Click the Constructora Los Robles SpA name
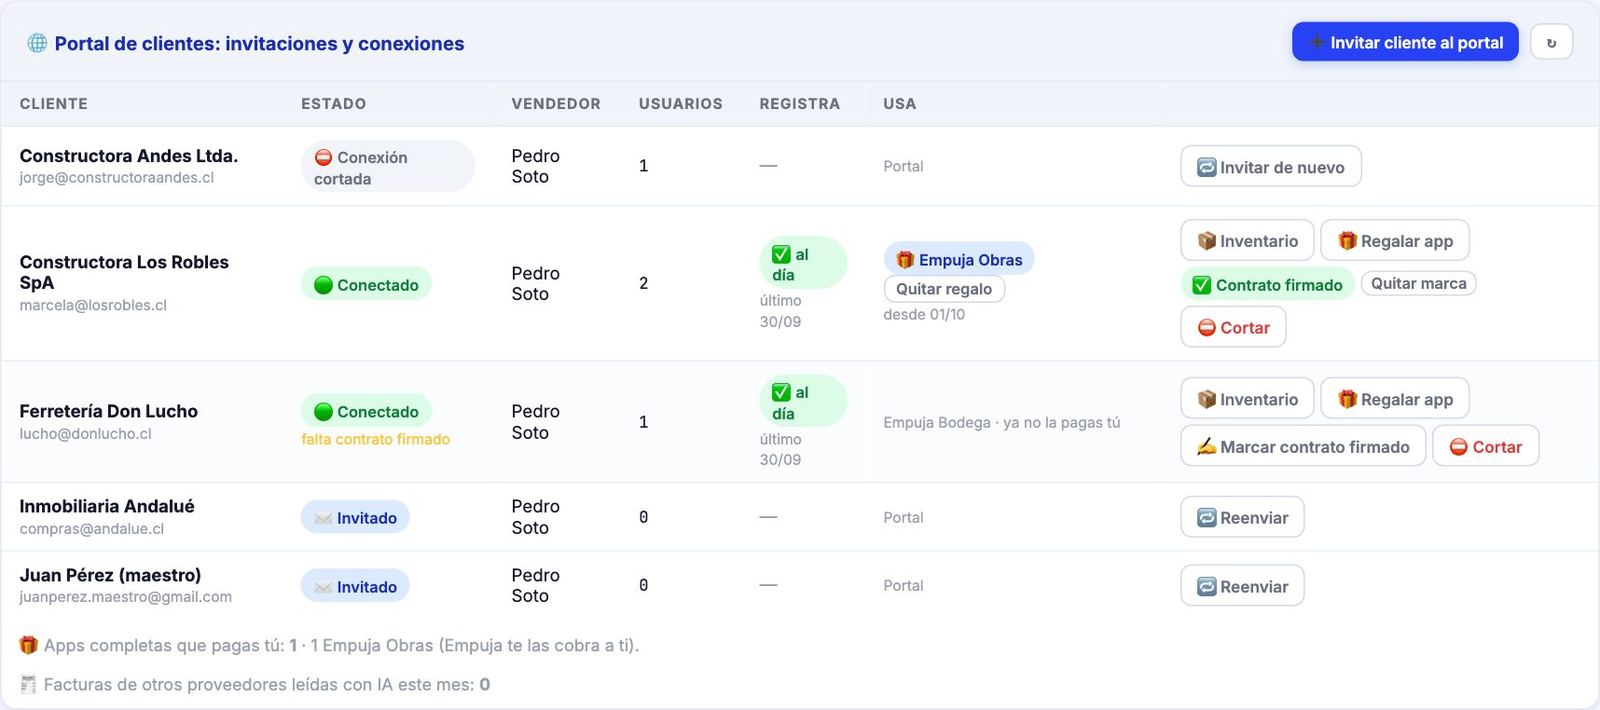 124,272
